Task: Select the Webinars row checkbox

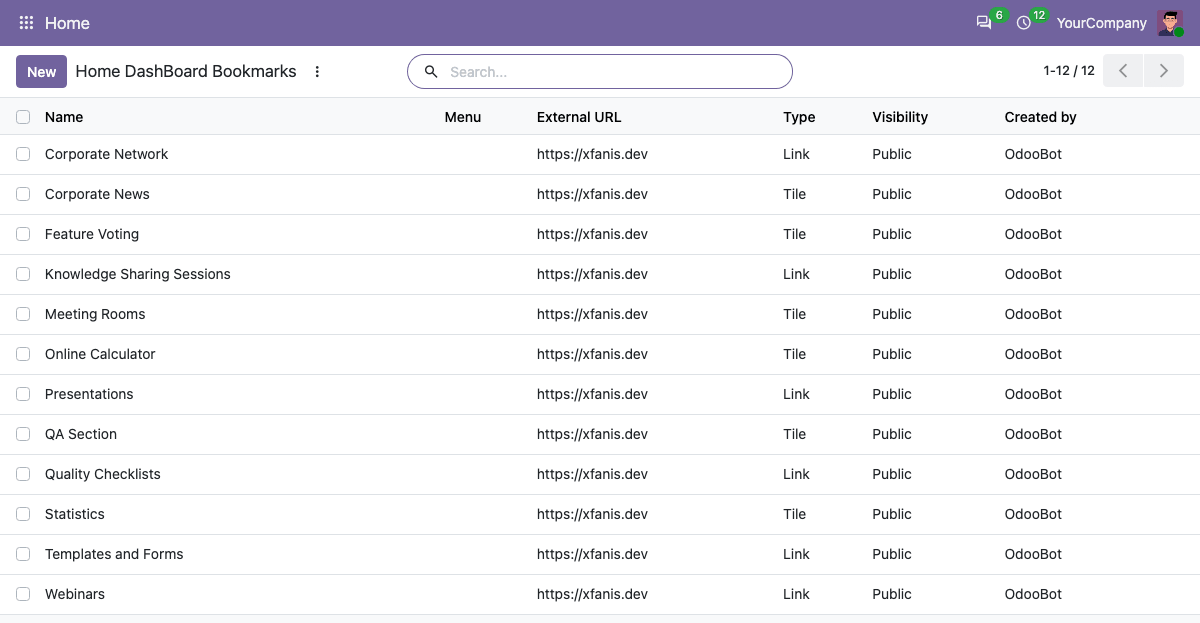Action: point(23,594)
